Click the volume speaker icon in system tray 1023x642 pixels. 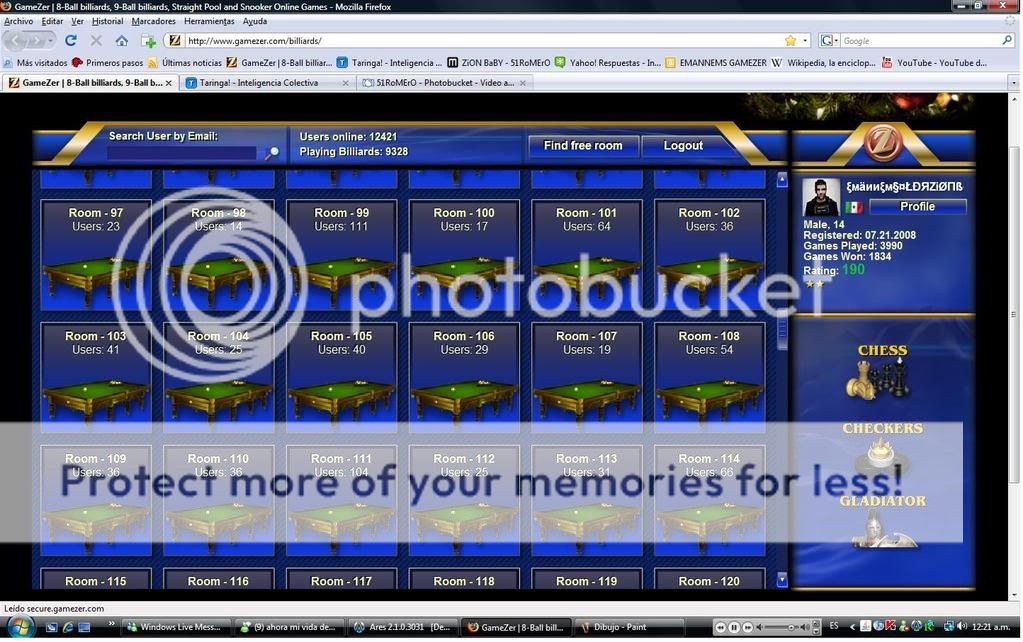pyautogui.click(x=962, y=627)
